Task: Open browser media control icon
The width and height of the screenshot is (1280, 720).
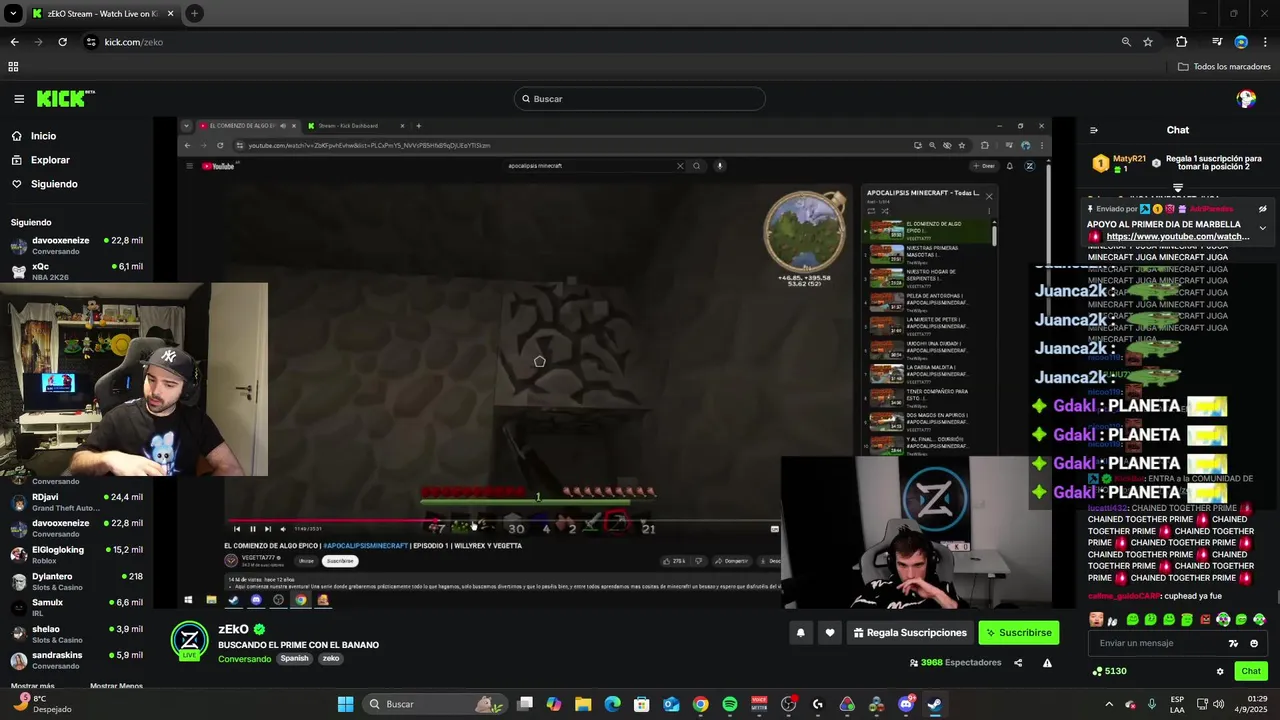Action: click(x=1217, y=42)
